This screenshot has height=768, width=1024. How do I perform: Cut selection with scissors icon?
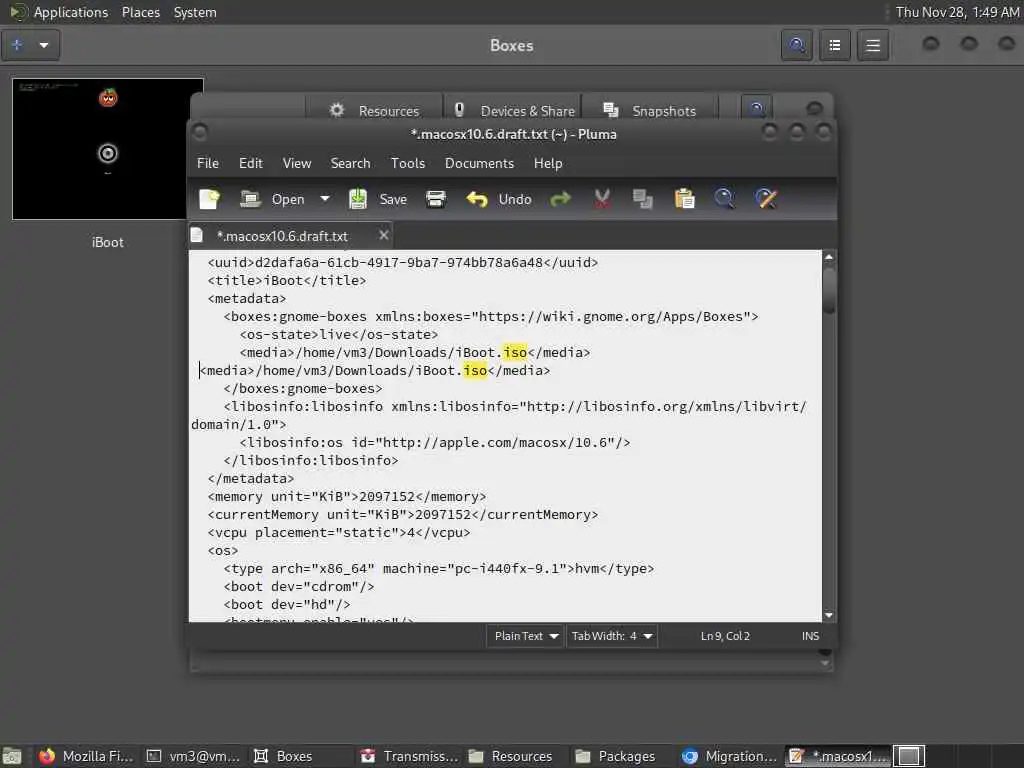pyautogui.click(x=601, y=199)
